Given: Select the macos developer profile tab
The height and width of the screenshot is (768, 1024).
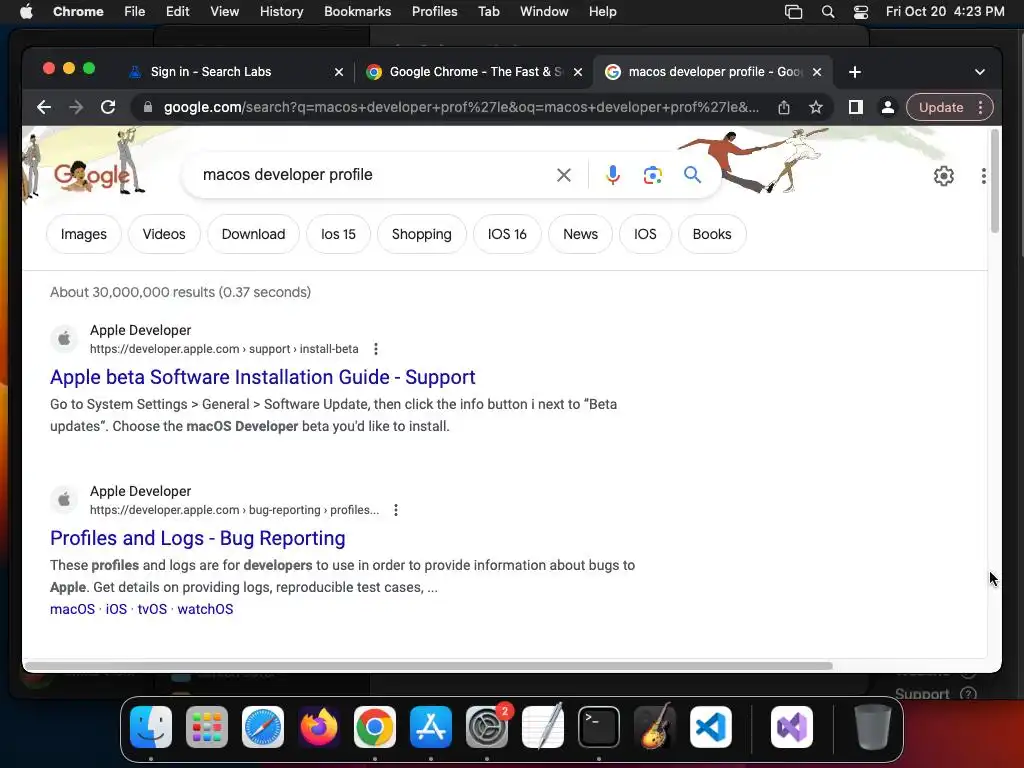Looking at the screenshot, I should pyautogui.click(x=712, y=72).
